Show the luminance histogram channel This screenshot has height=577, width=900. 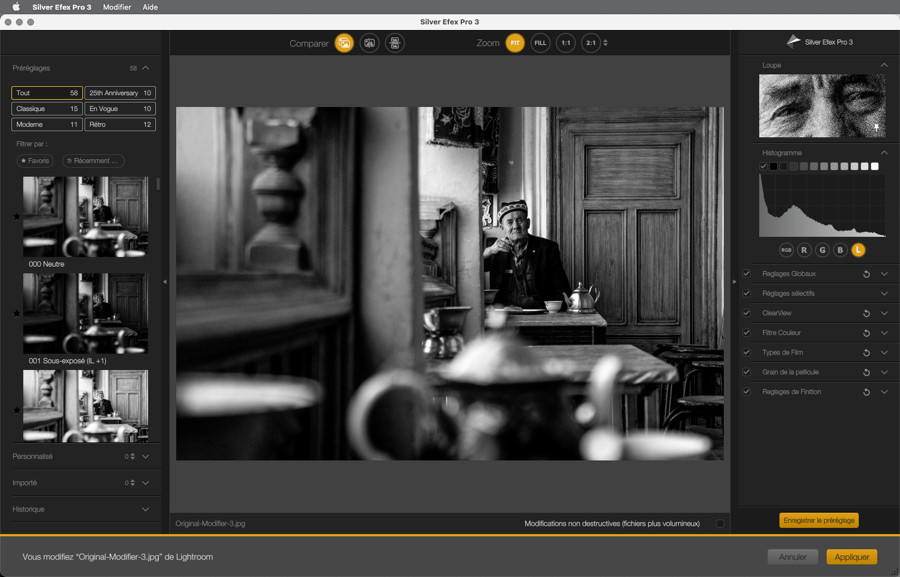859,250
